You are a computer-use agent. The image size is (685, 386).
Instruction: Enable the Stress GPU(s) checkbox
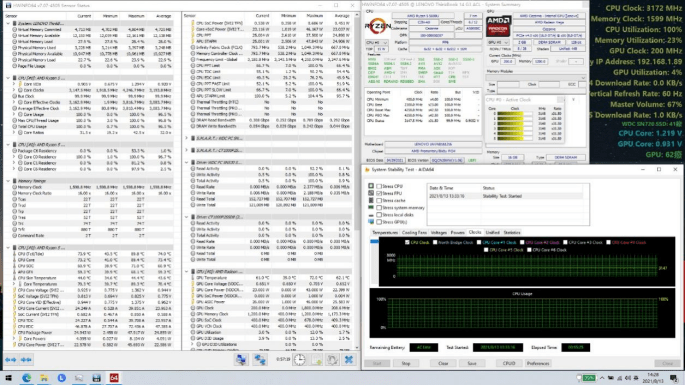point(379,222)
